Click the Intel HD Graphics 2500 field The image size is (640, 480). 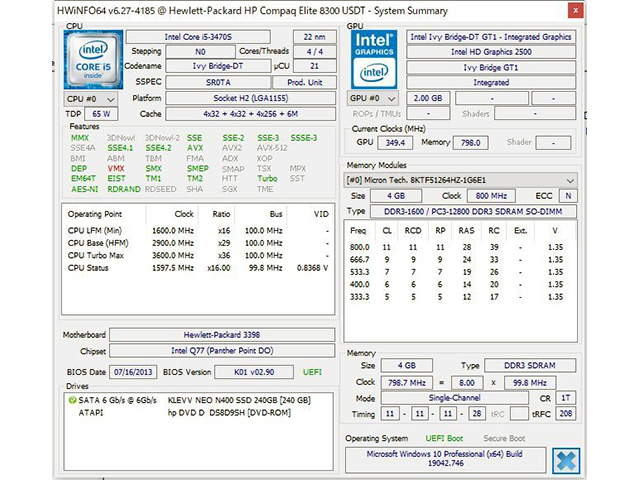pos(491,52)
